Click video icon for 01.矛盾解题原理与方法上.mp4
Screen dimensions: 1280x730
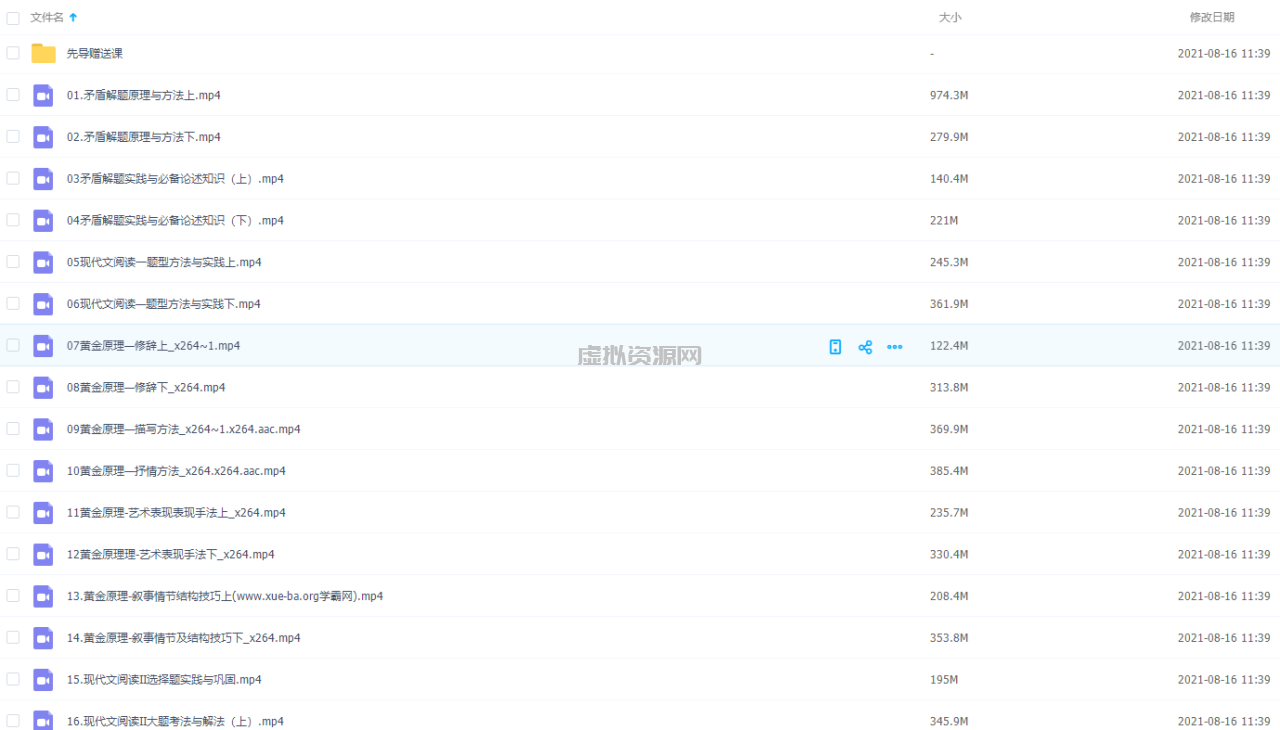click(x=43, y=95)
